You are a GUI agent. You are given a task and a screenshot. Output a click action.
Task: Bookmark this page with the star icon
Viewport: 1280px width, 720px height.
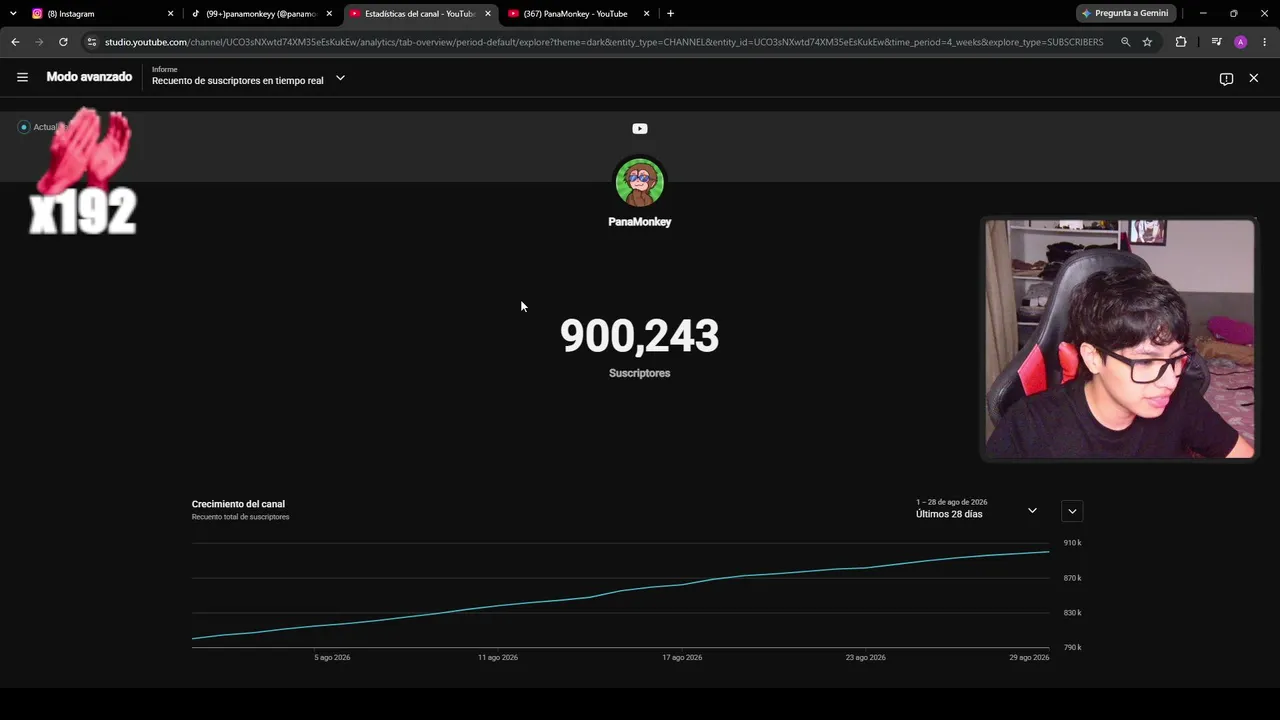click(x=1147, y=42)
